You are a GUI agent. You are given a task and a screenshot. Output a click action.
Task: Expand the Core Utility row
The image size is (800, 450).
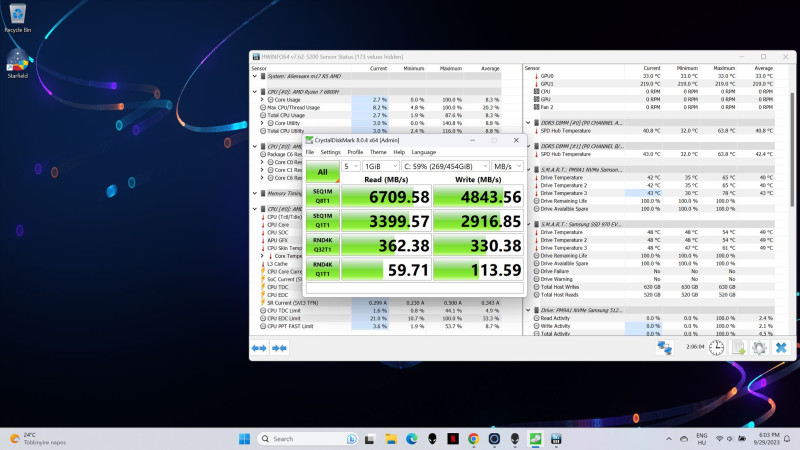262,123
